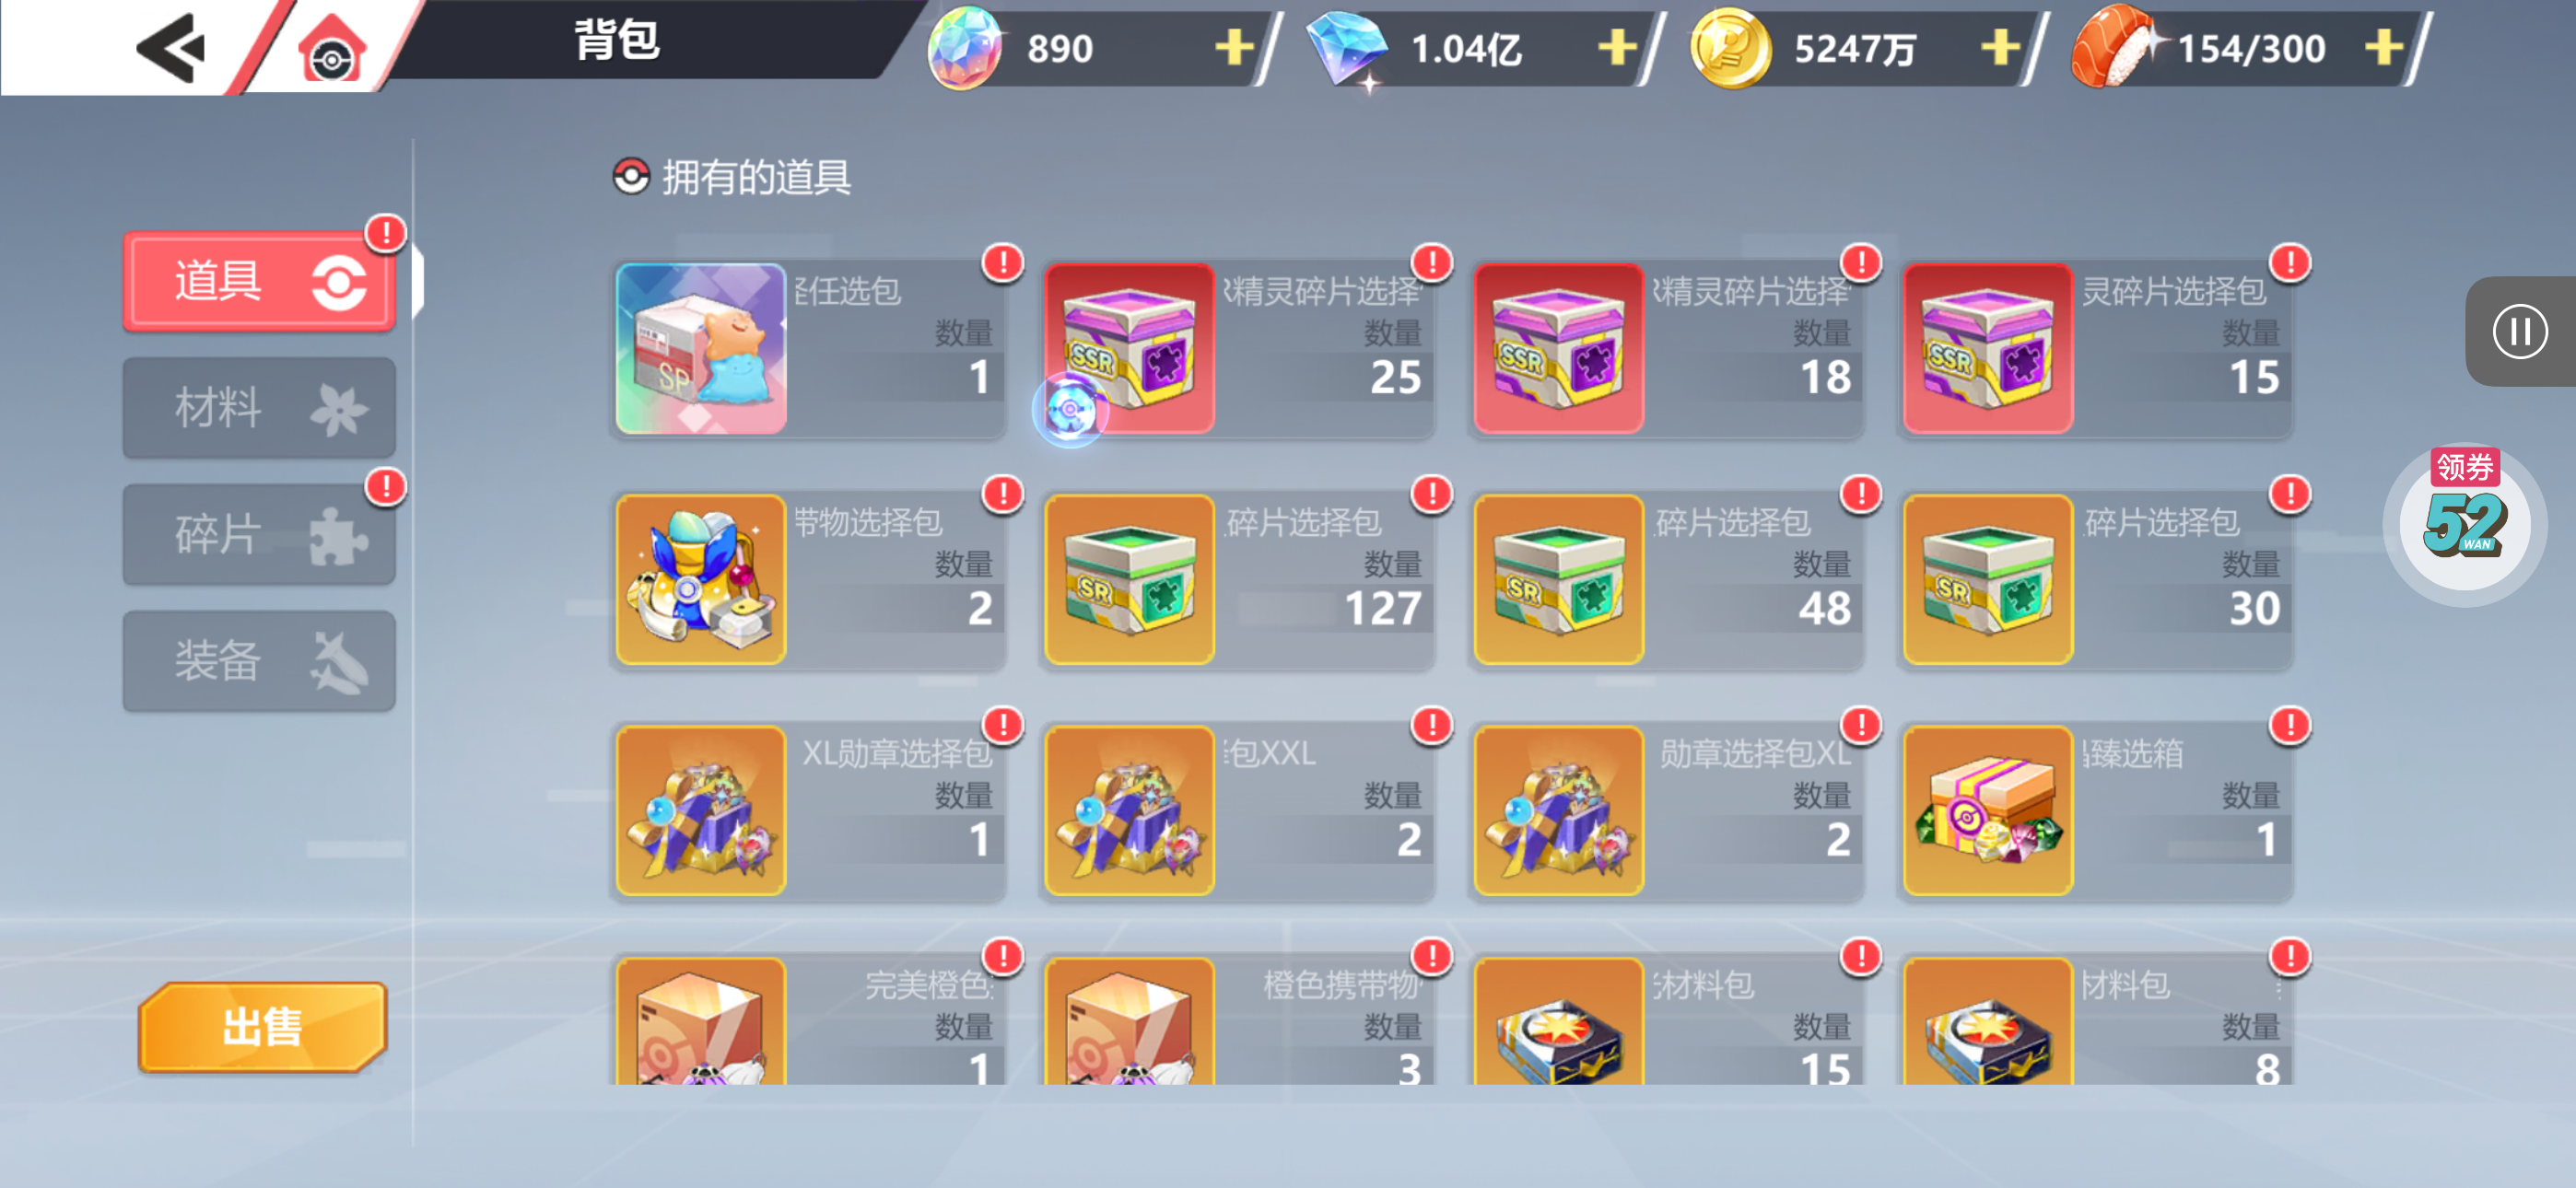2576x1188 pixels.
Task: Switch to the 材料 materials tab
Action: 259,408
